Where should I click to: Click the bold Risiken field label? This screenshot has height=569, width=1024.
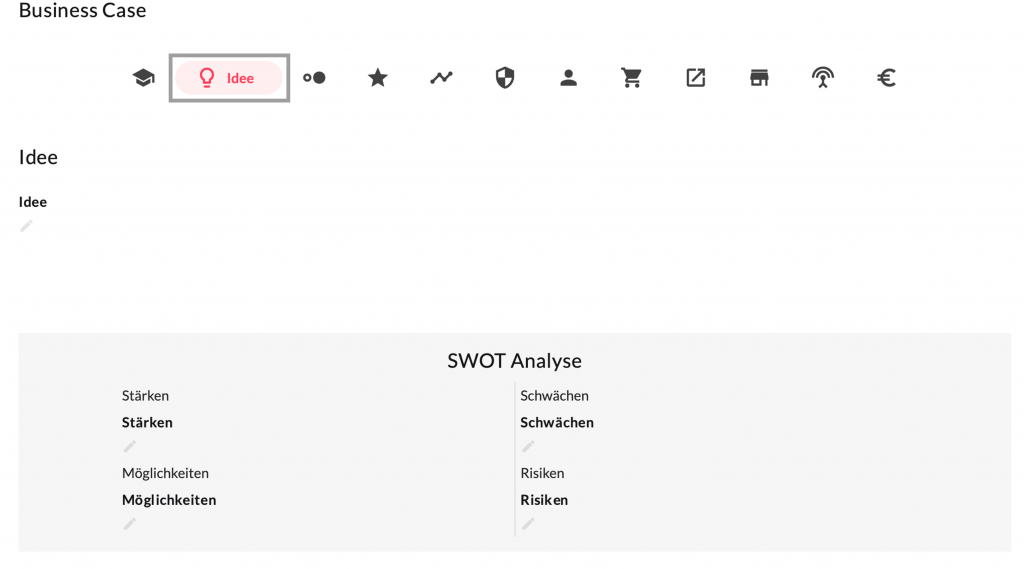[544, 500]
